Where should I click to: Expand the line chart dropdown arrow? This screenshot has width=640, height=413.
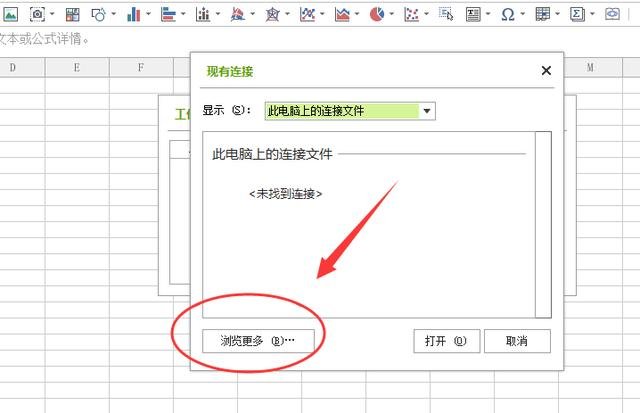pos(322,14)
